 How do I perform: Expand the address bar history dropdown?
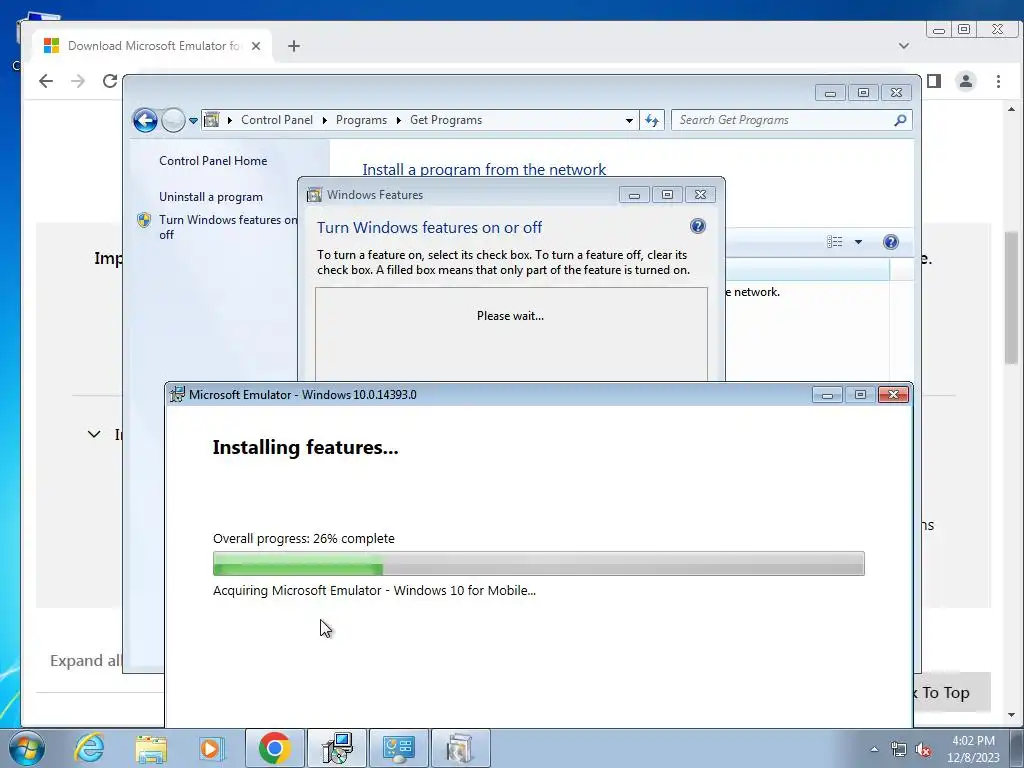coord(629,120)
